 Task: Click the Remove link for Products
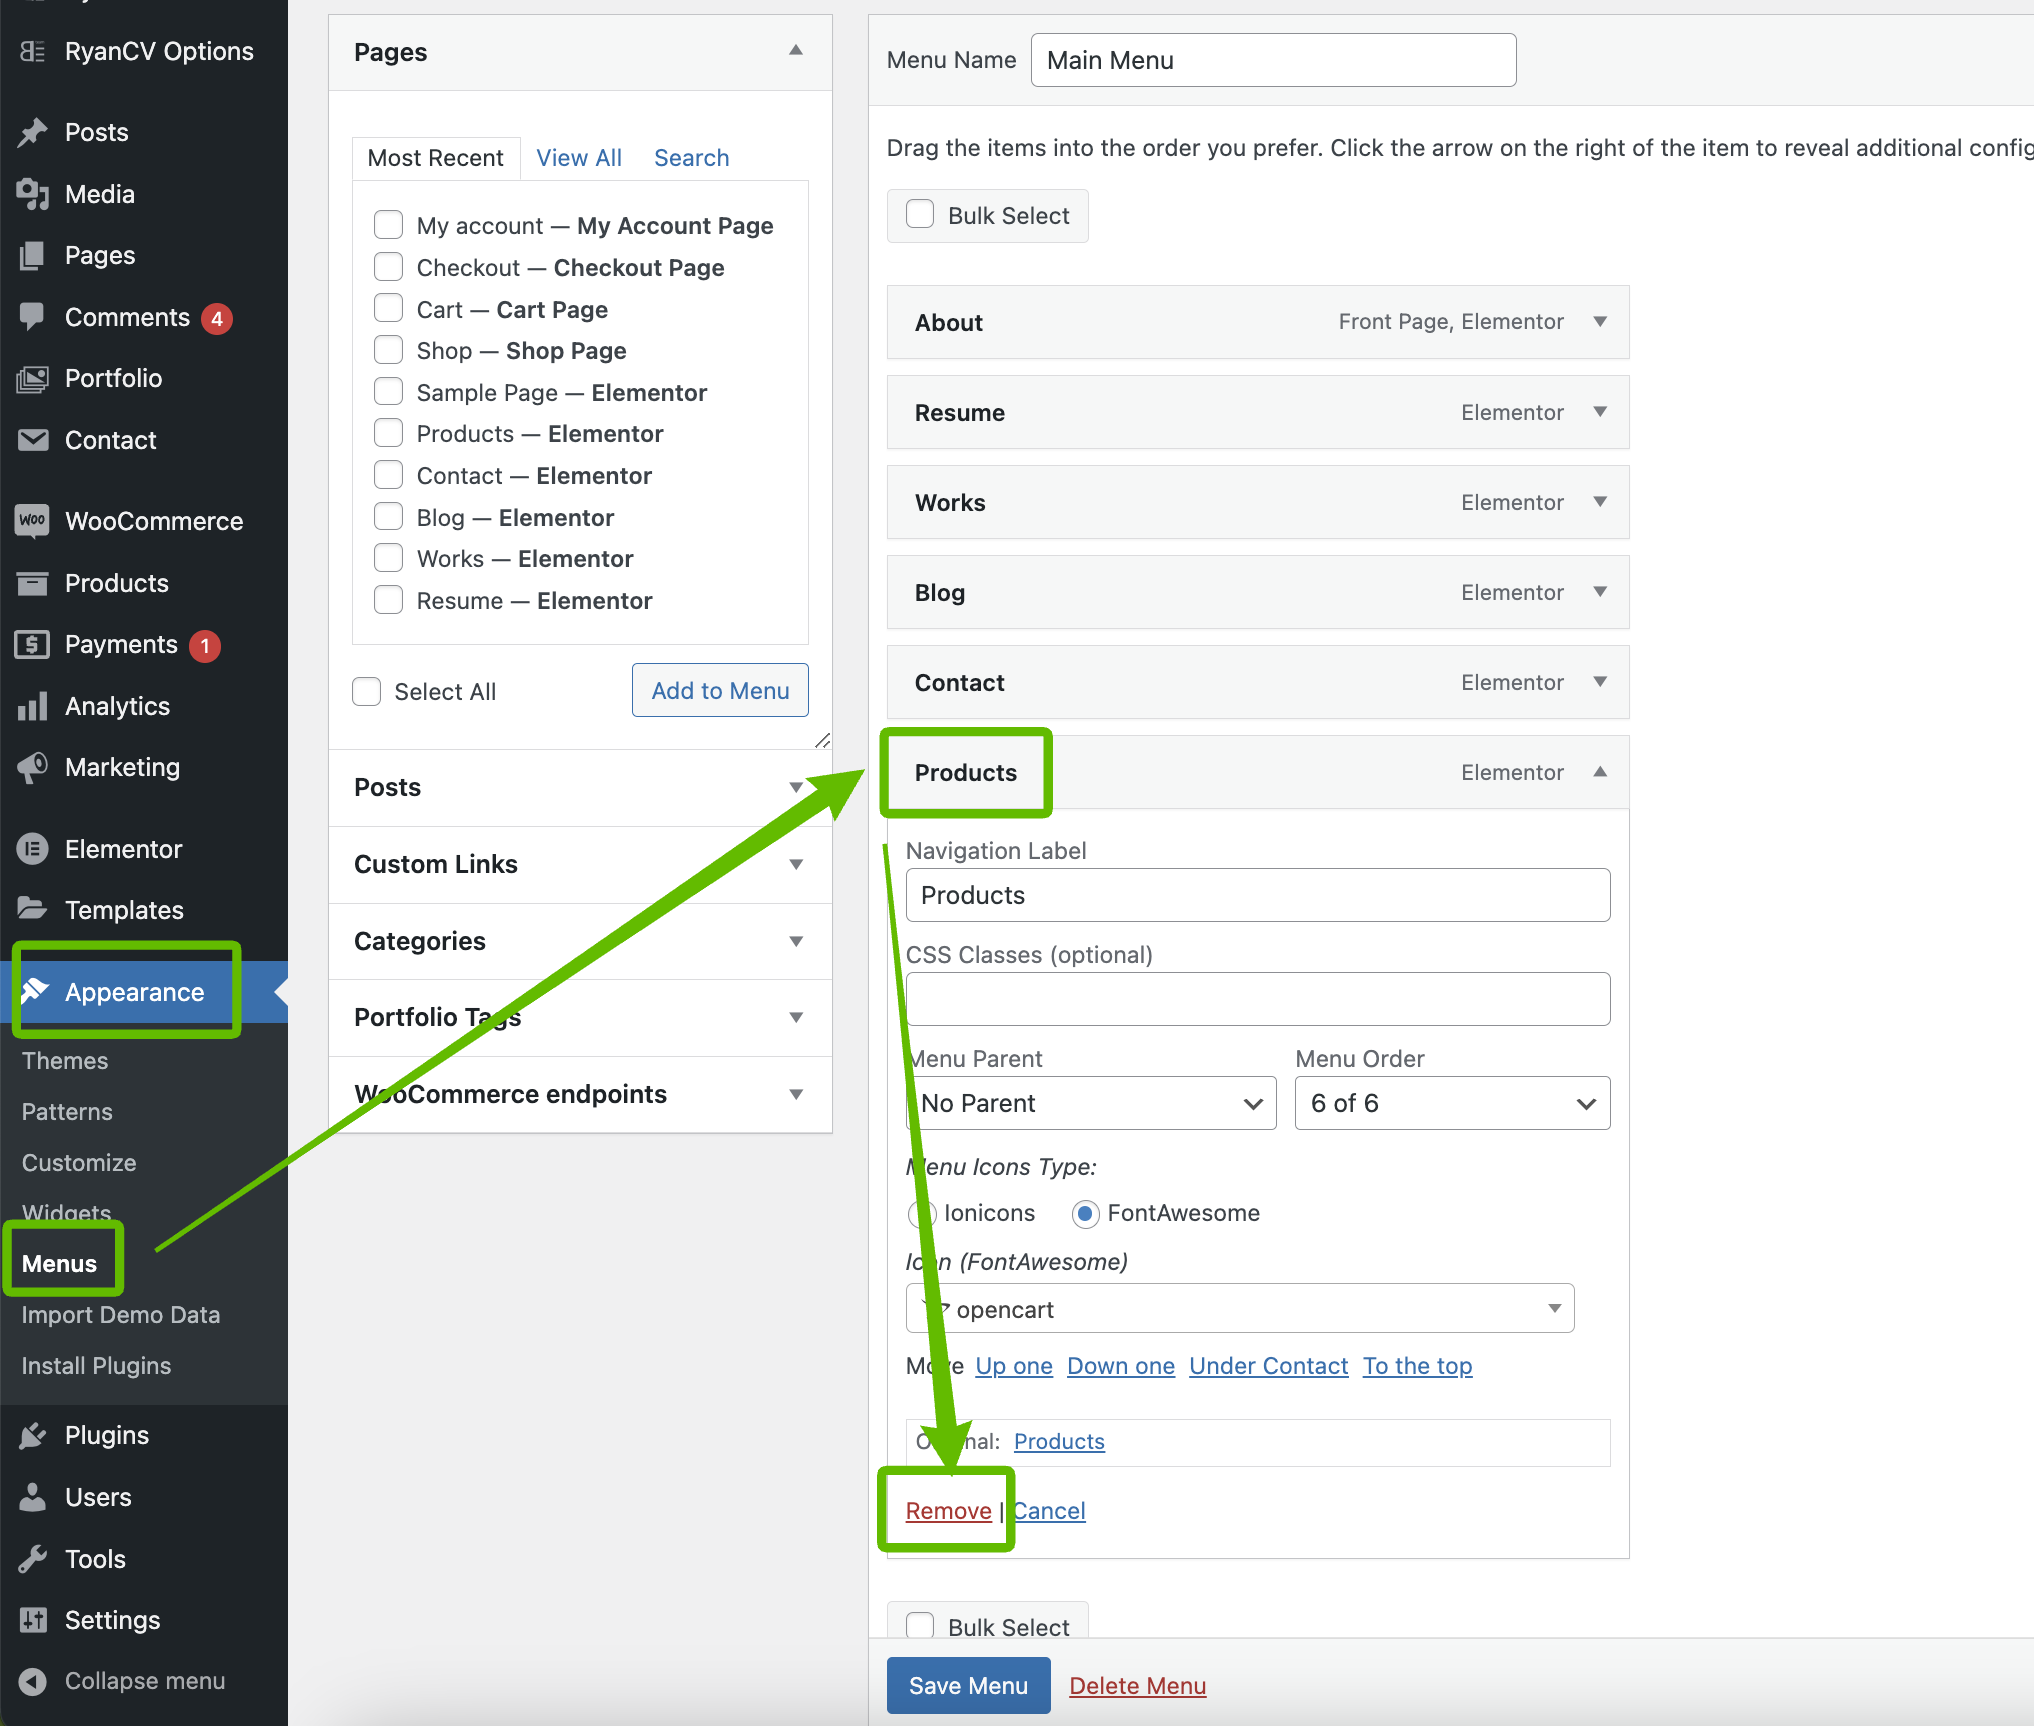[x=948, y=1511]
